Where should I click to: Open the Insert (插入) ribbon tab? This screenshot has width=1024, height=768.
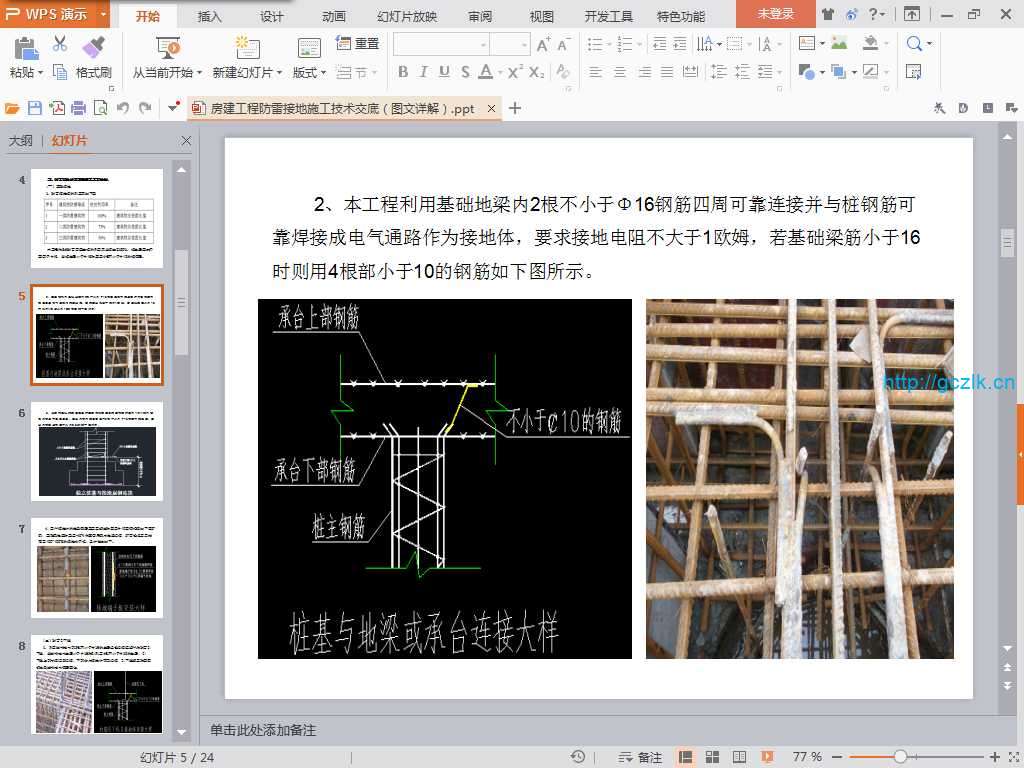[x=210, y=16]
